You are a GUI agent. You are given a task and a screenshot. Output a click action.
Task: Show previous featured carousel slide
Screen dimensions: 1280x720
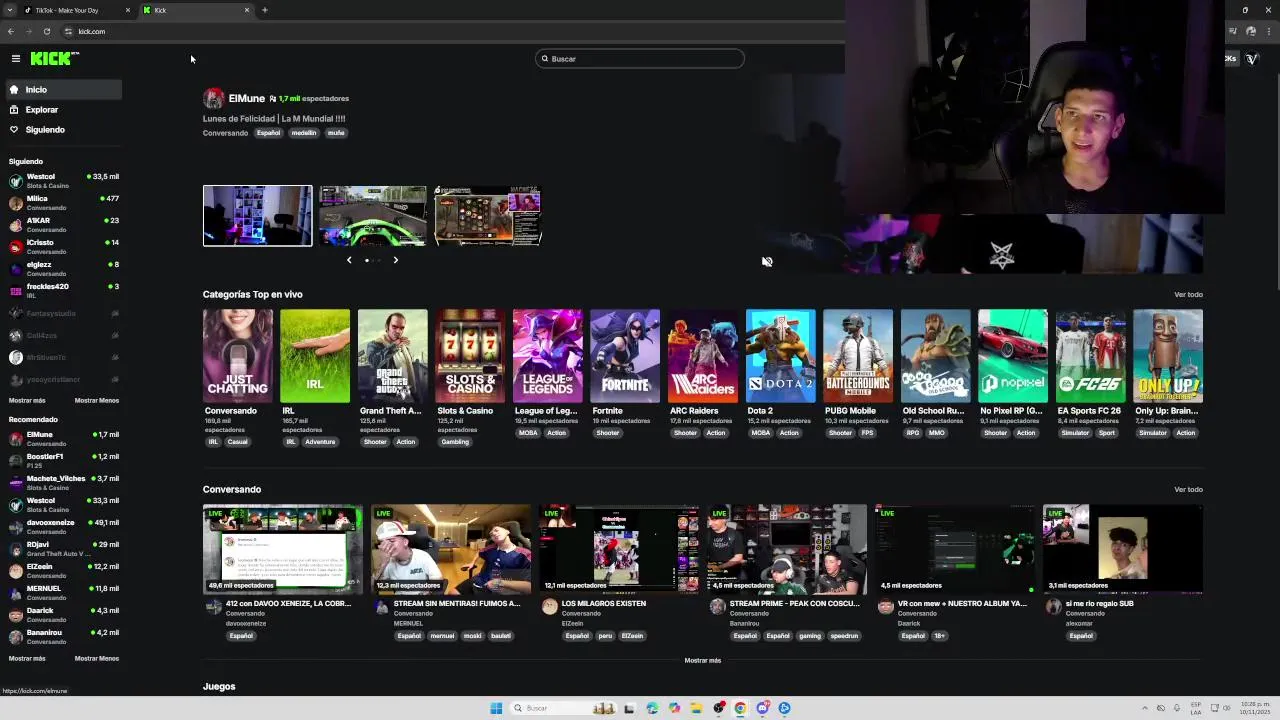[349, 260]
